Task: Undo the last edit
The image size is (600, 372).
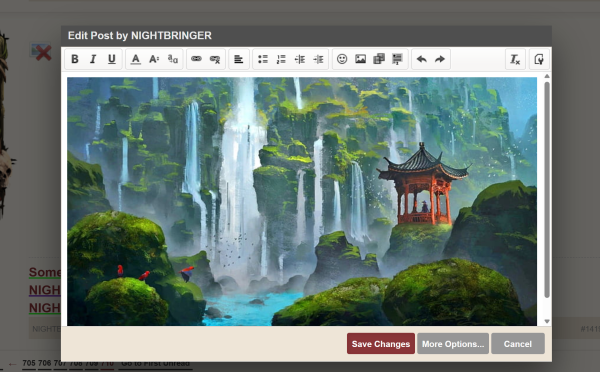Action: (421, 59)
